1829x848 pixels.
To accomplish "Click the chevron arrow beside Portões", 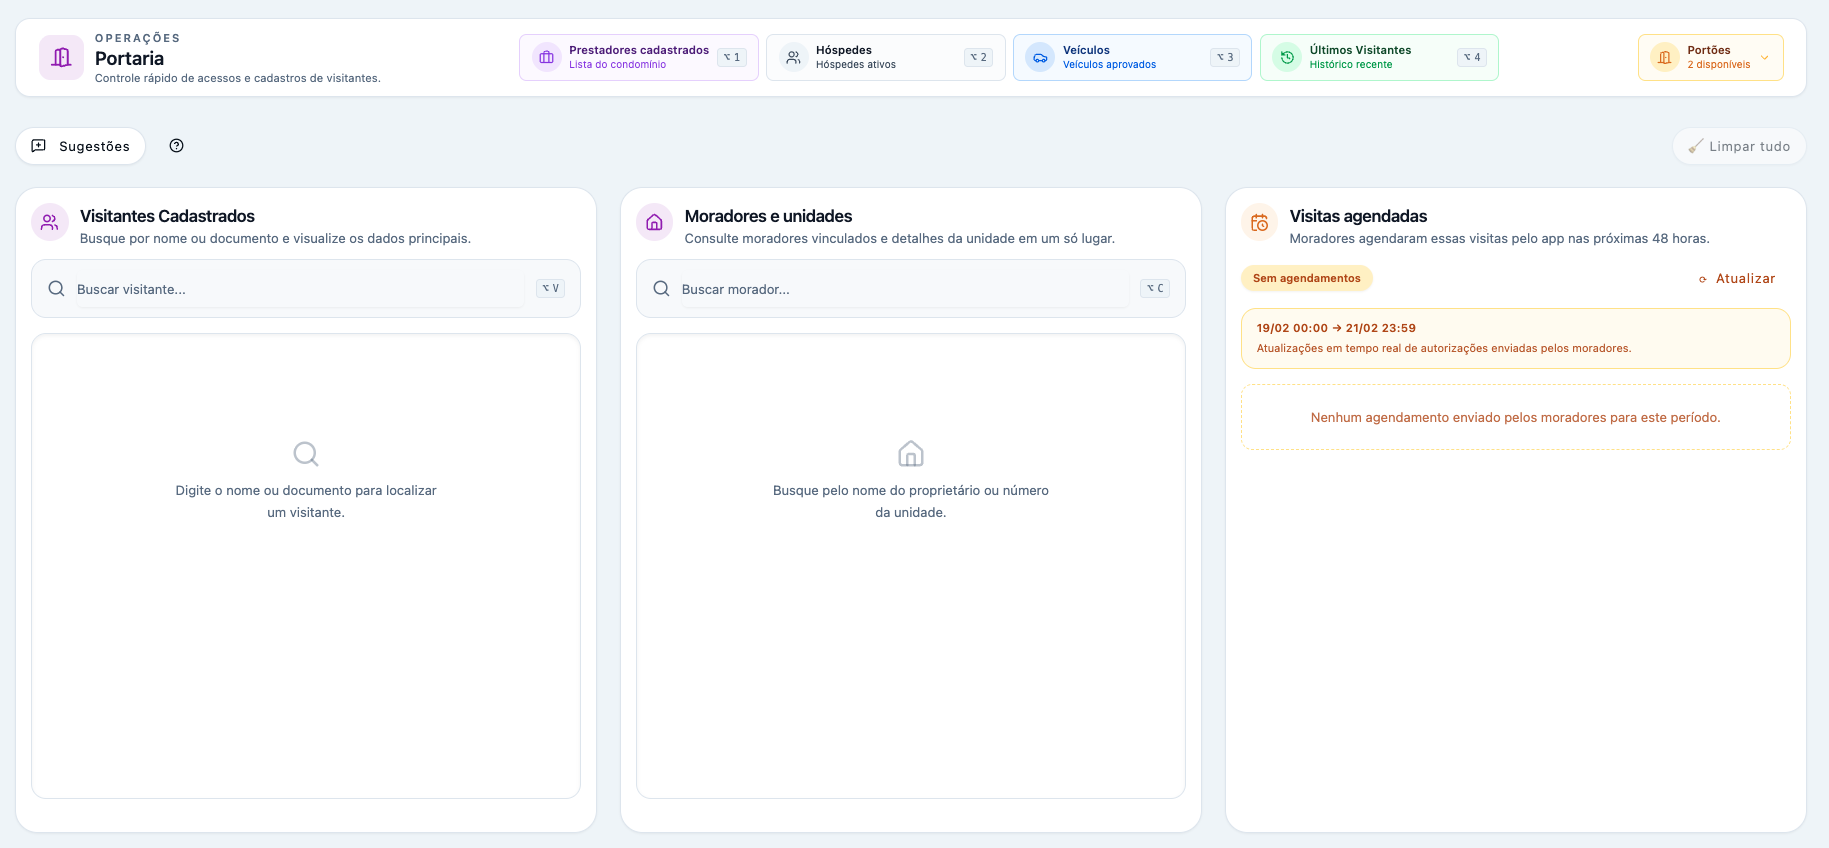I will tap(1765, 58).
